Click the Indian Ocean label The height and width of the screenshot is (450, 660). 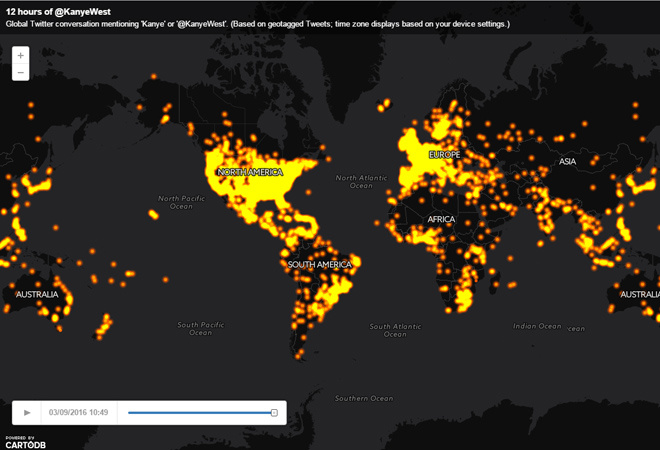(x=537, y=326)
